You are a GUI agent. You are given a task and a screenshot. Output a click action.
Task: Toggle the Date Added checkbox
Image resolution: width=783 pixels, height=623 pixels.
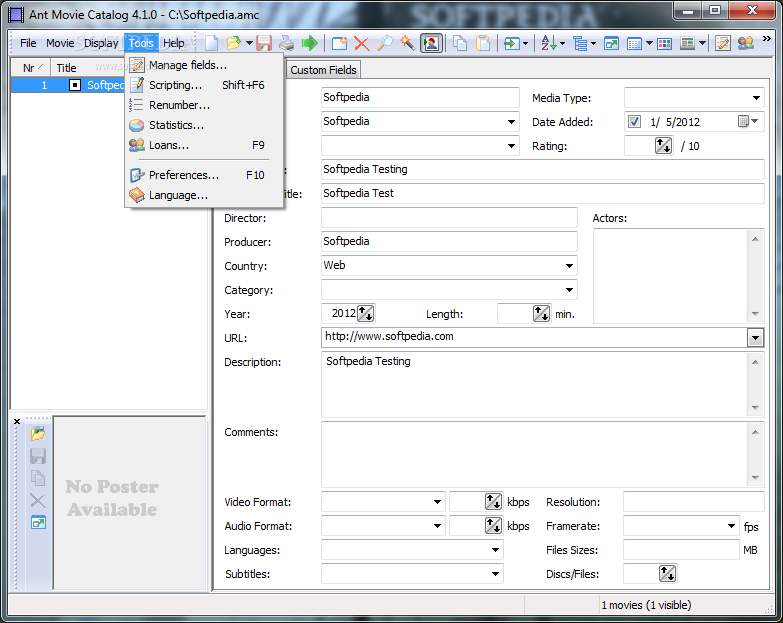634,121
